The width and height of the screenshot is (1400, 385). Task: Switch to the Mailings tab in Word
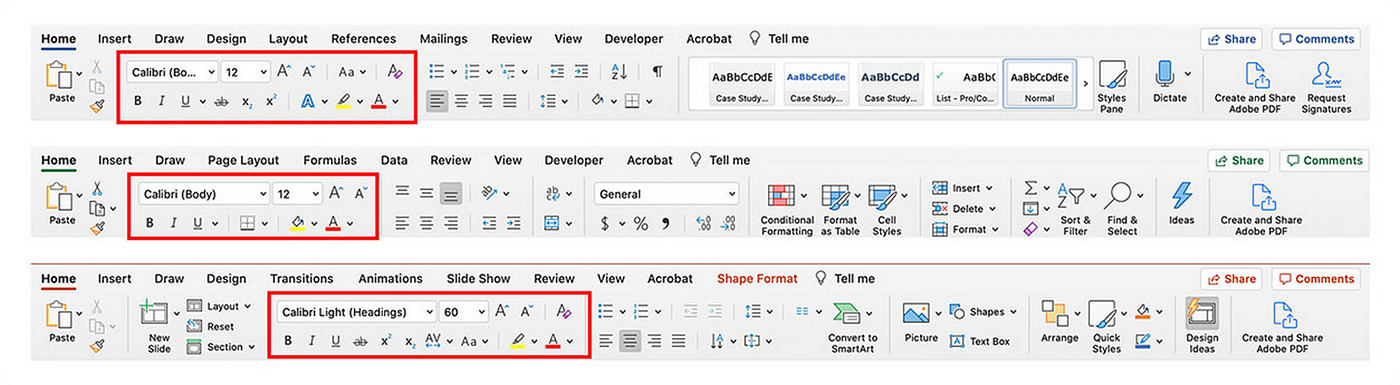(443, 39)
